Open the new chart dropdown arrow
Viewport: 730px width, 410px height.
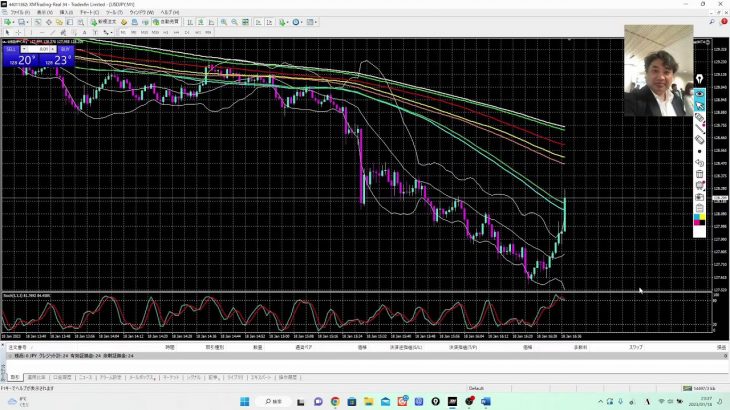[x=15, y=22]
